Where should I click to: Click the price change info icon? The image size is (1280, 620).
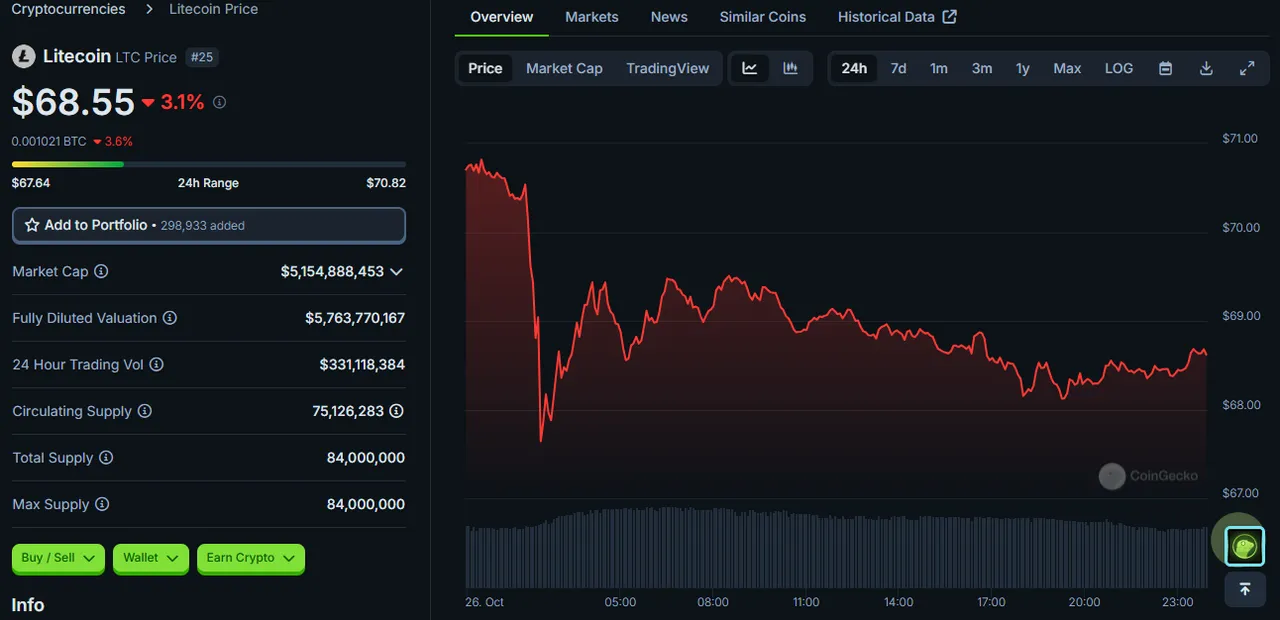pyautogui.click(x=220, y=102)
